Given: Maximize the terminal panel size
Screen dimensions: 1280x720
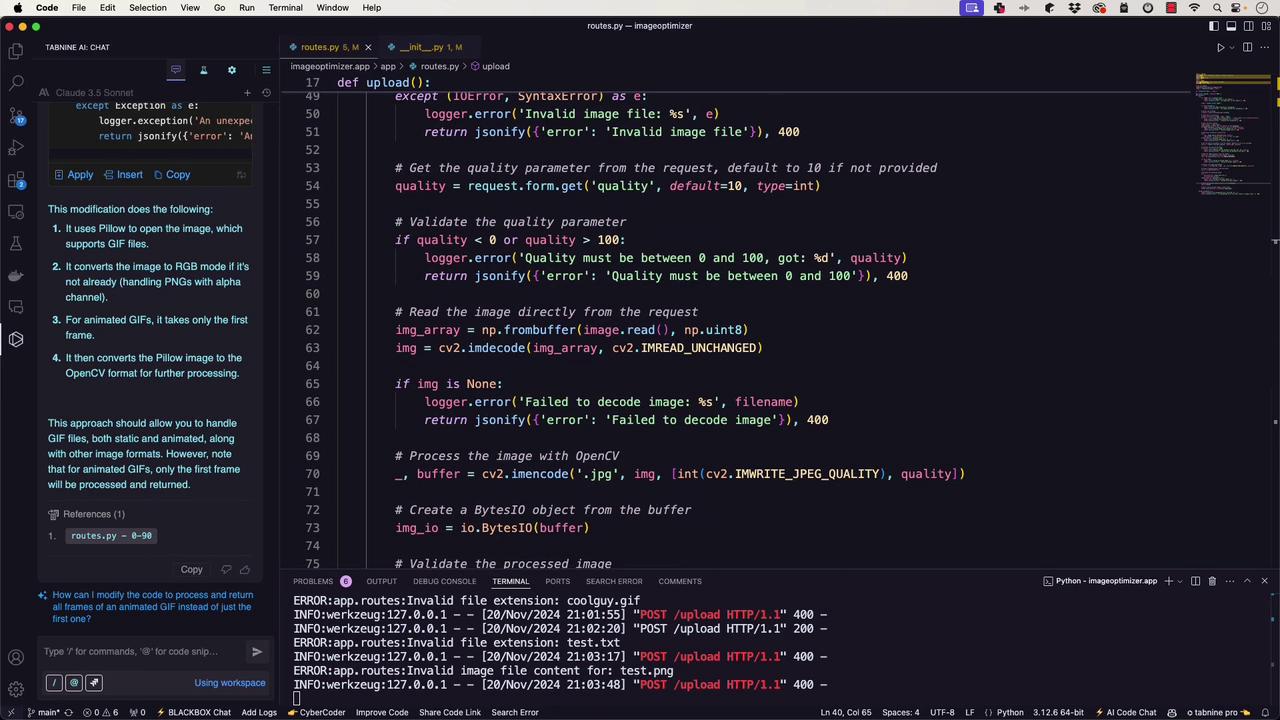Looking at the screenshot, I should pyautogui.click(x=1247, y=581).
